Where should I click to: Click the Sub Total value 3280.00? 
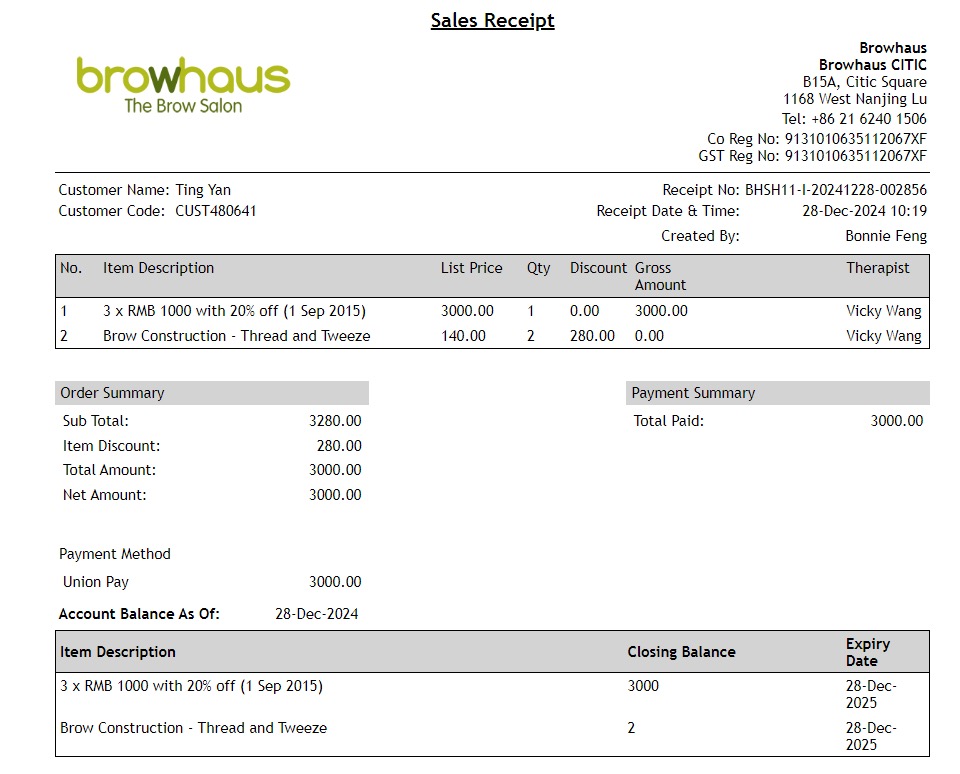(335, 421)
